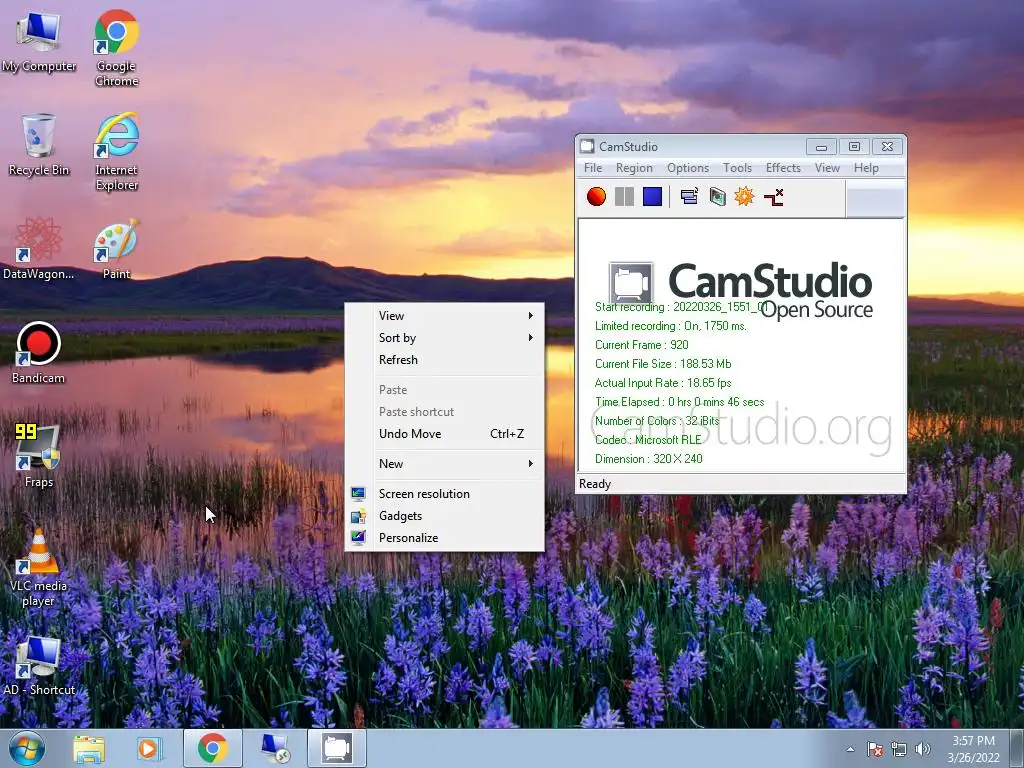Select the Paint desktop shortcut
Viewport: 1024px width, 768px height.
[x=116, y=249]
